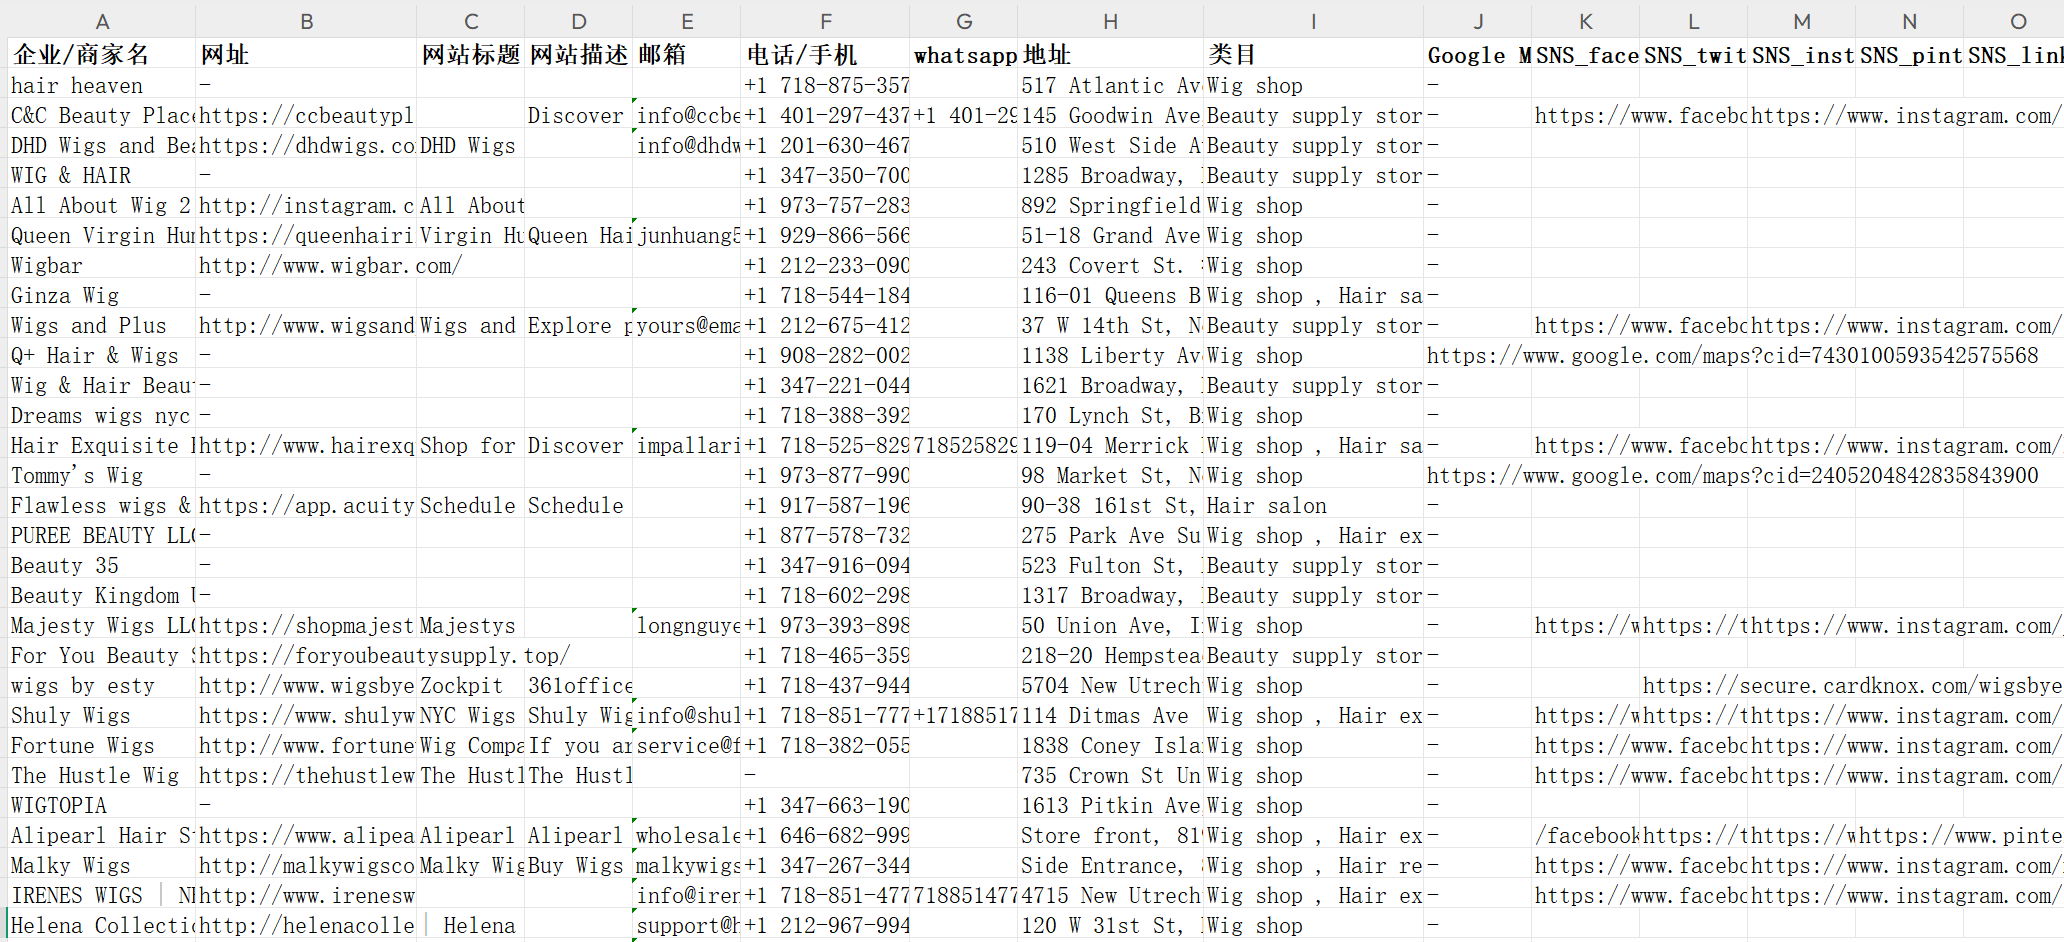Select the 'Hair salon' category cell
Viewport: 2064px width, 942px height.
coord(1313,505)
